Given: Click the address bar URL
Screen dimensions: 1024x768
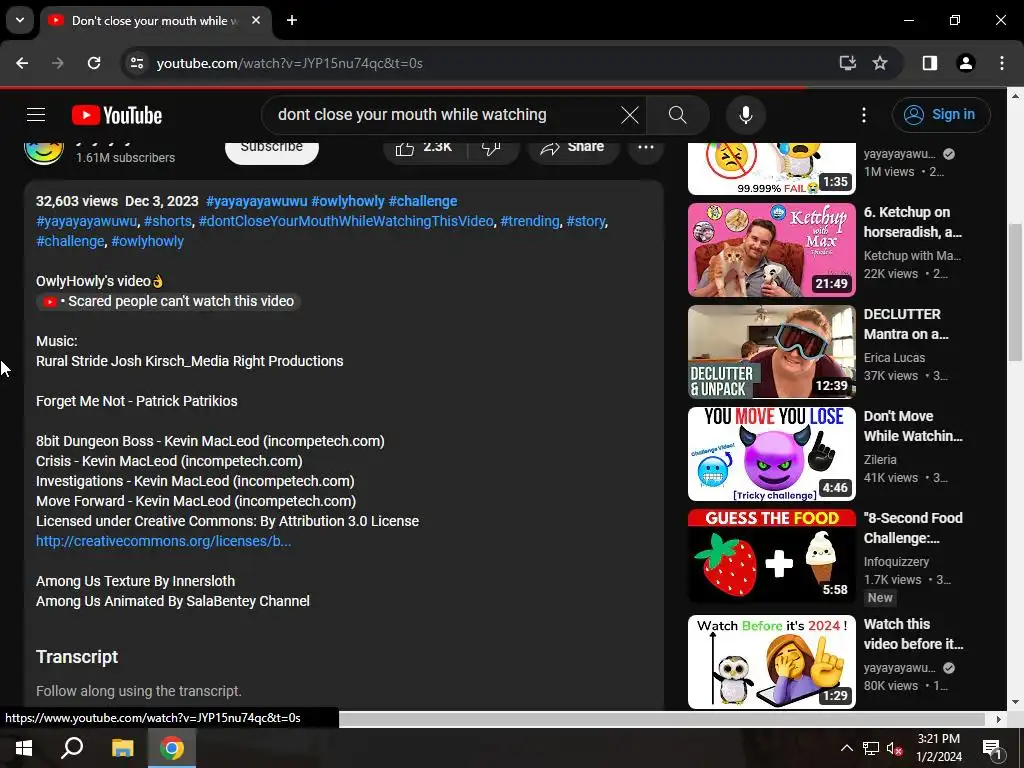Looking at the screenshot, I should (x=289, y=63).
